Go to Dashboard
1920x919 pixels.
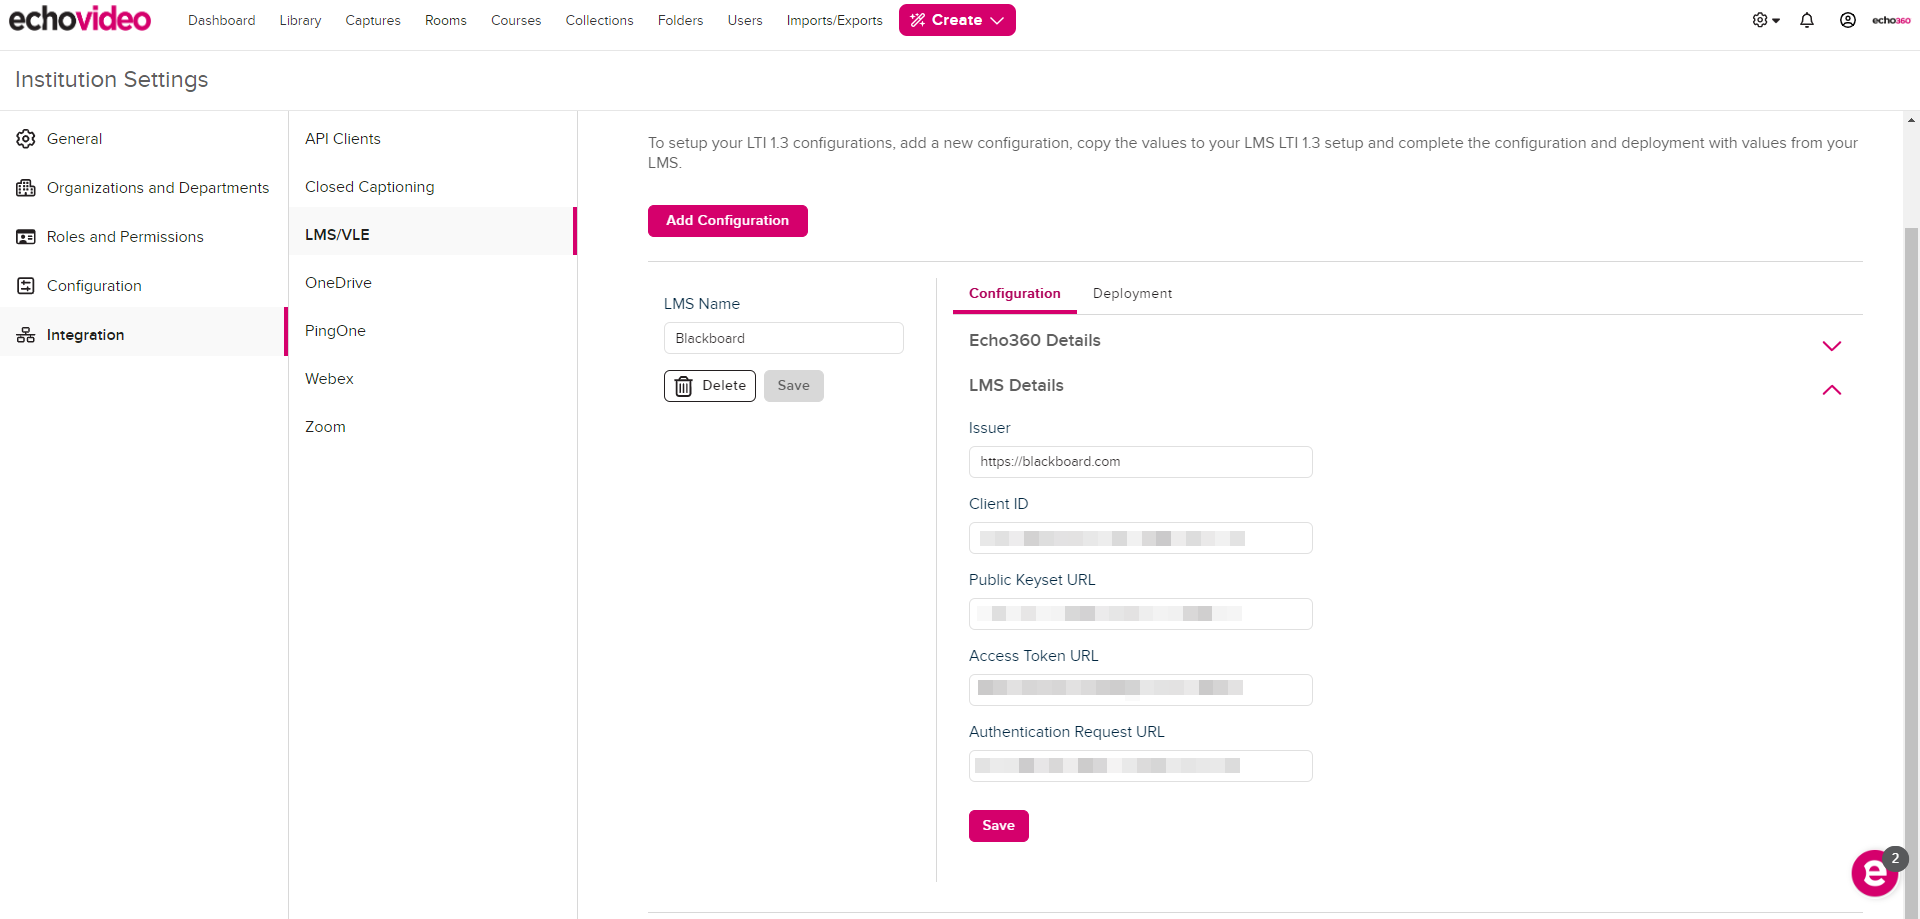point(221,20)
